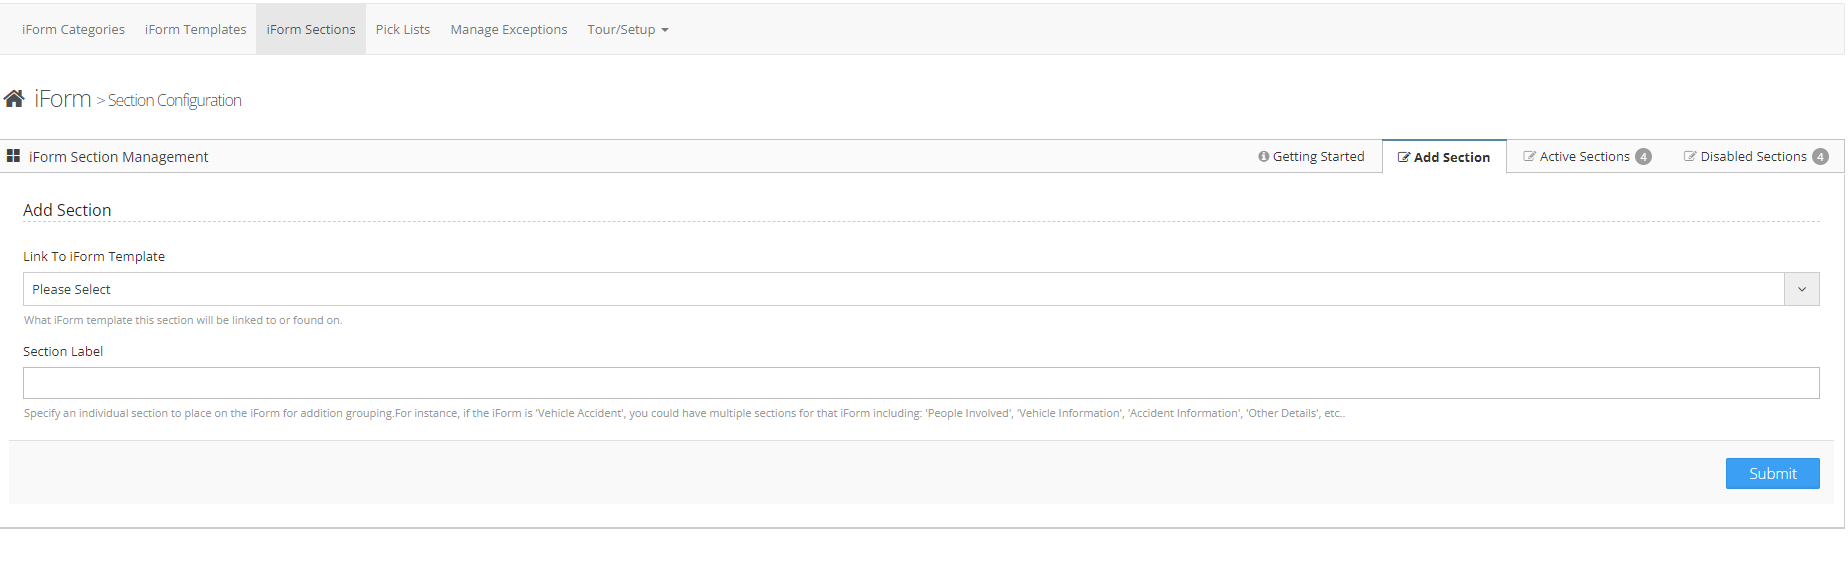Click the chevron arrow on template dropdown

click(x=1801, y=289)
